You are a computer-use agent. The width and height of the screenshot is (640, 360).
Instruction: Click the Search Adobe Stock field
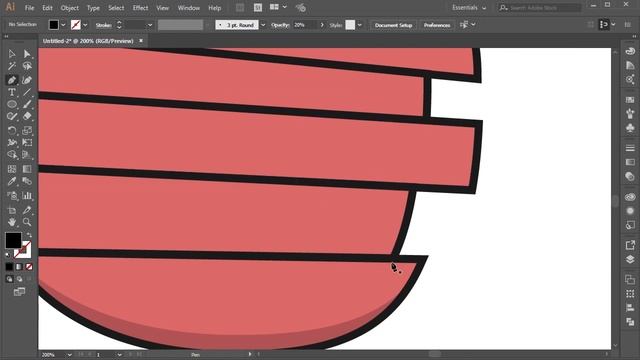click(x=540, y=8)
